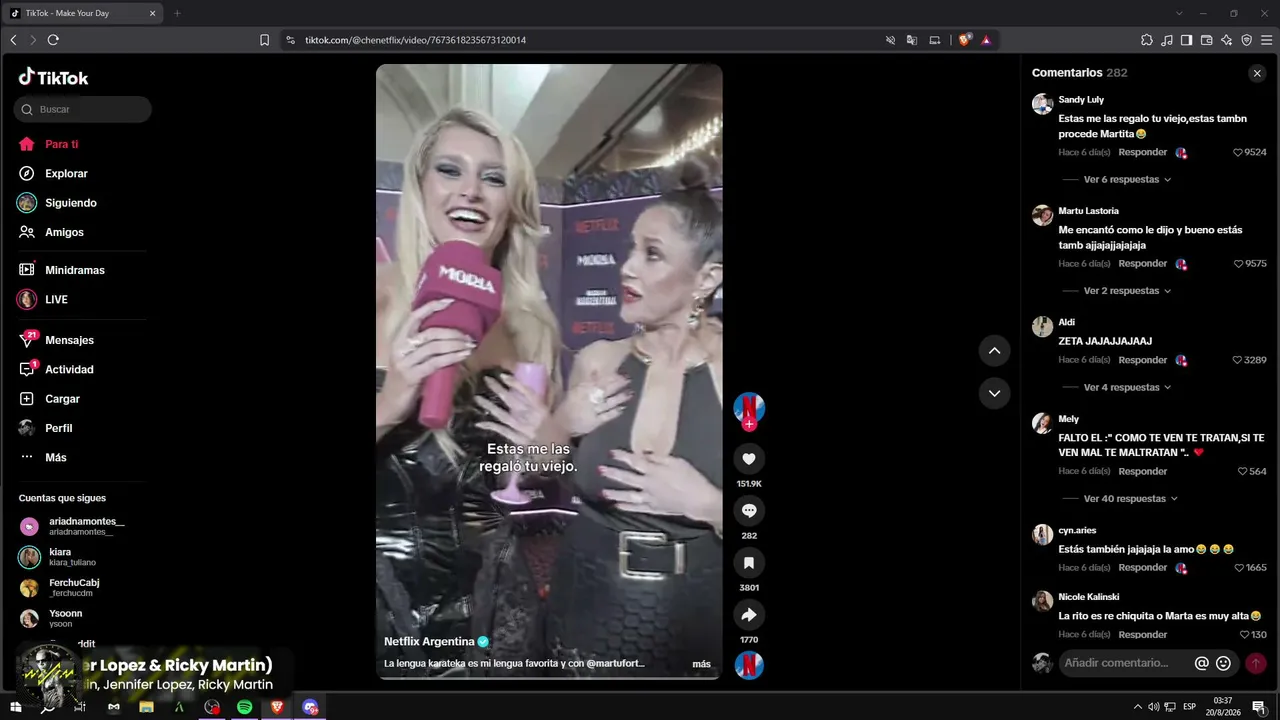Open Brave Rewards triangle icon
The height and width of the screenshot is (720, 1280).
pos(986,40)
